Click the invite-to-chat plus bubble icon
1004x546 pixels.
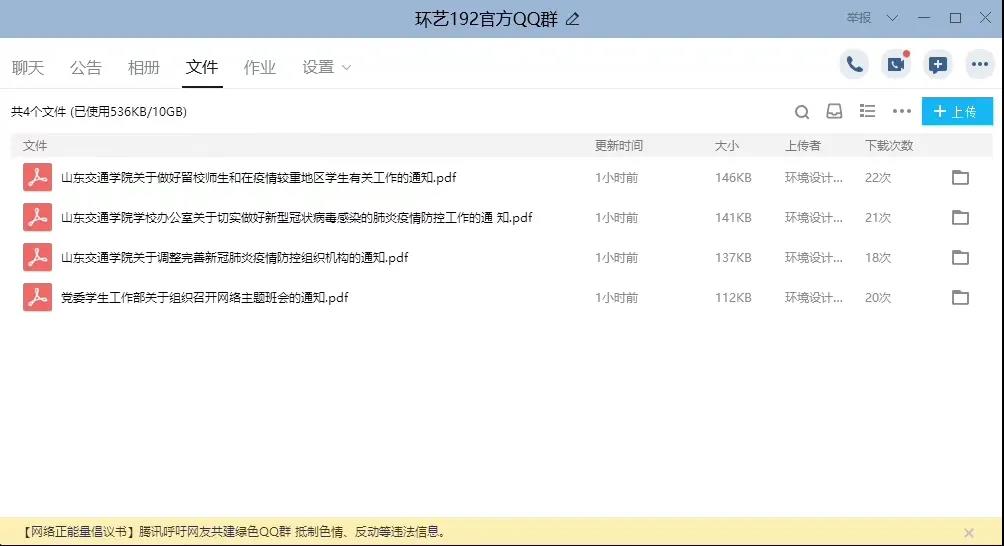pos(938,65)
